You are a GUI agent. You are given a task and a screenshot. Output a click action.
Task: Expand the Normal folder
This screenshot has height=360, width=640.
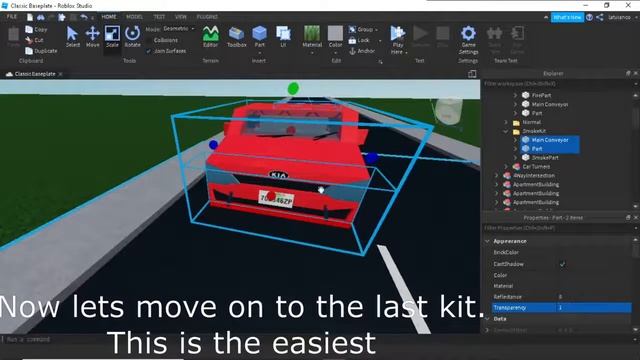pos(506,122)
